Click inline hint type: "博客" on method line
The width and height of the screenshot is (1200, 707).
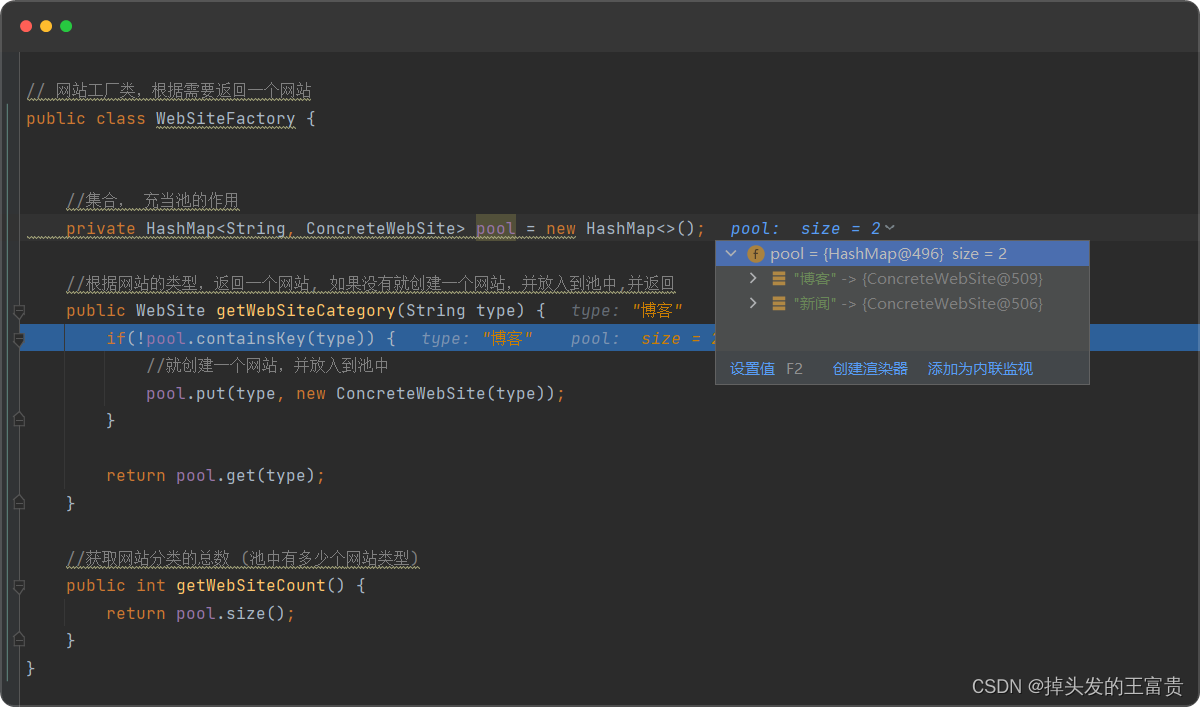pyautogui.click(x=627, y=311)
